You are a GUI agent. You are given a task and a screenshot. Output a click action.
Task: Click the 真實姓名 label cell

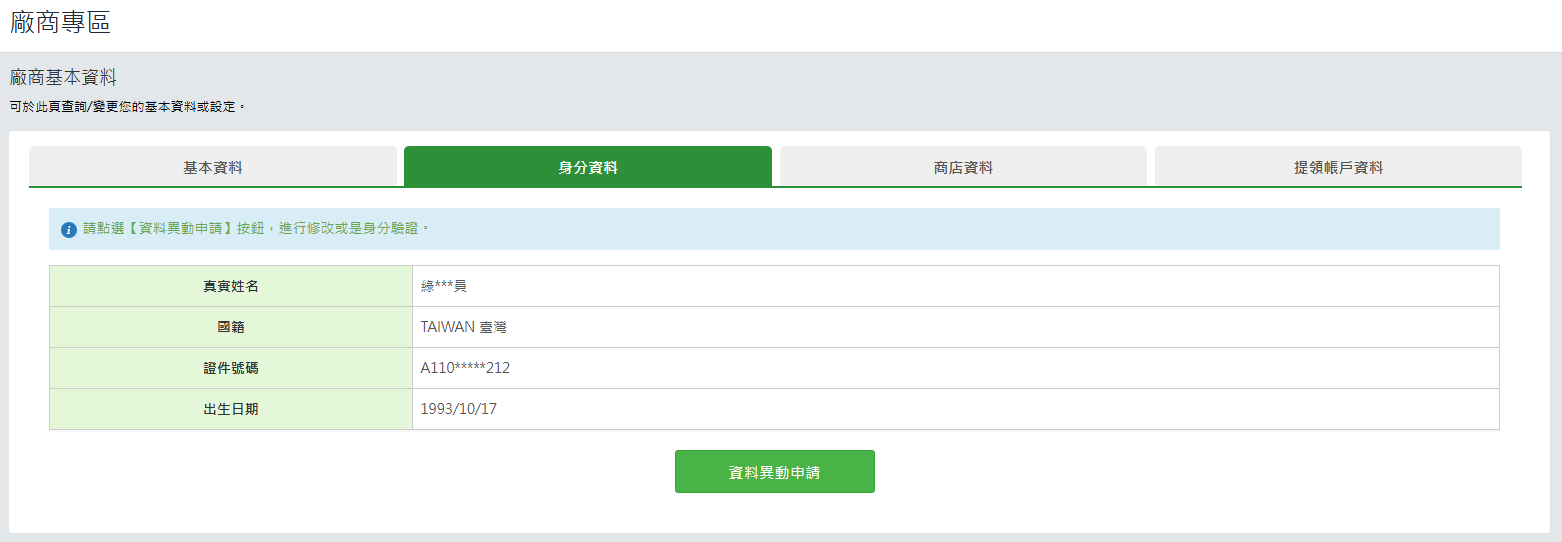click(x=231, y=286)
